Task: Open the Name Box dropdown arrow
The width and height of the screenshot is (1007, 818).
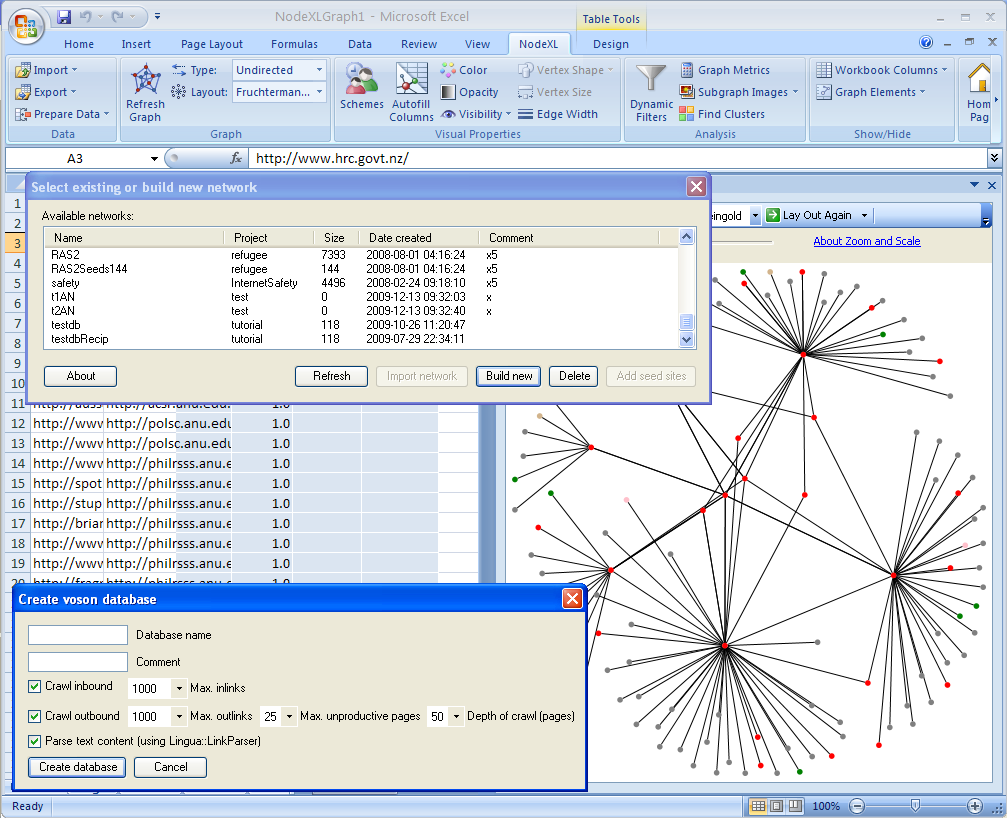Action: [154, 159]
